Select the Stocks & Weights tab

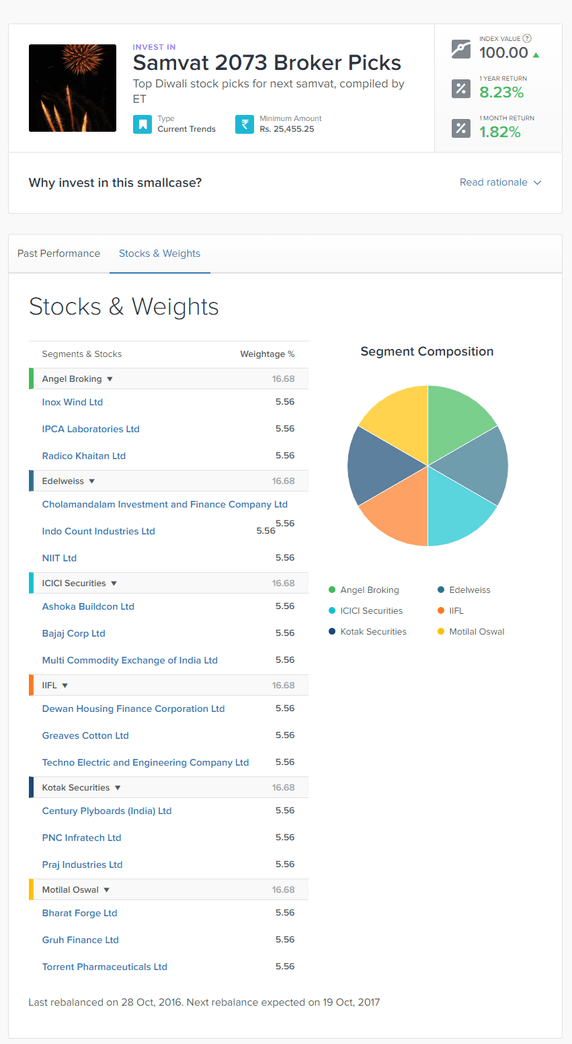pyautogui.click(x=160, y=254)
